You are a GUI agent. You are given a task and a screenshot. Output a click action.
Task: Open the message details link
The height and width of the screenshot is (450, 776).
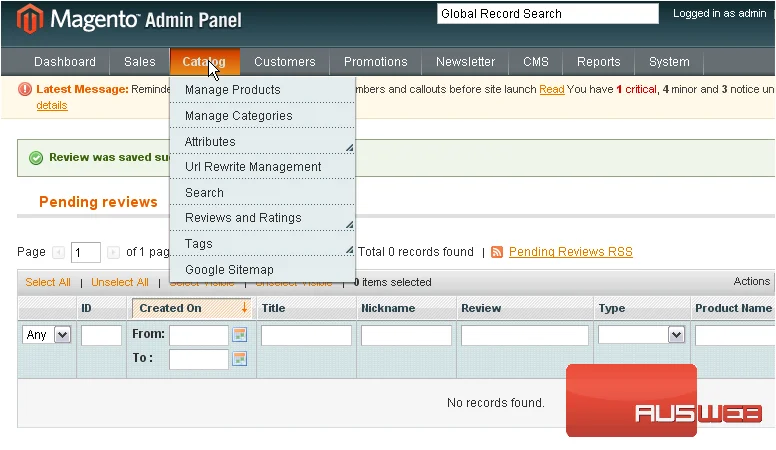tap(52, 105)
